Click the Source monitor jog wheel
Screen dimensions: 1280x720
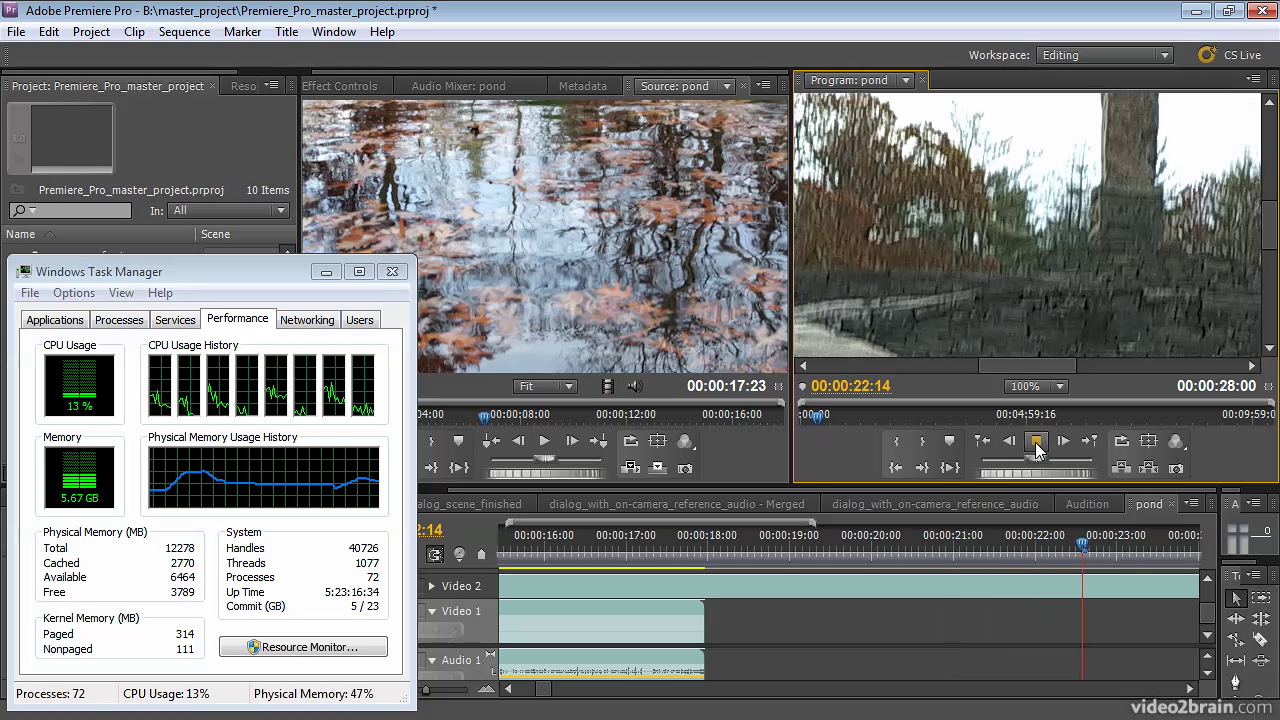(x=544, y=473)
